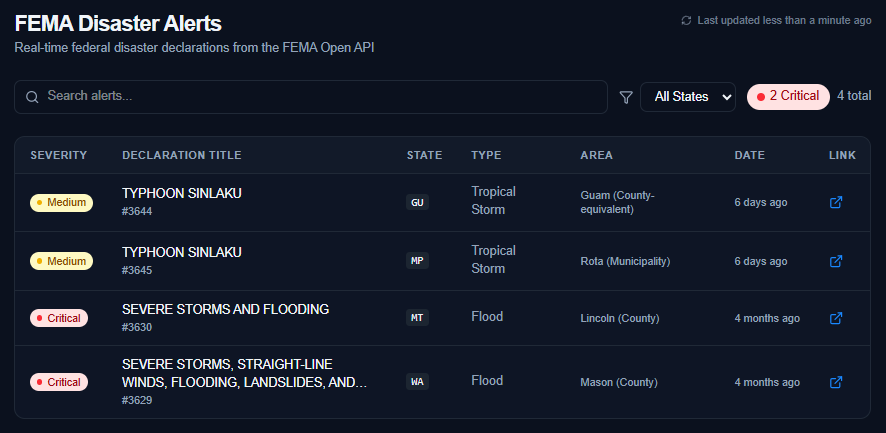Click the WA state tag
The image size is (886, 433).
pyautogui.click(x=417, y=382)
